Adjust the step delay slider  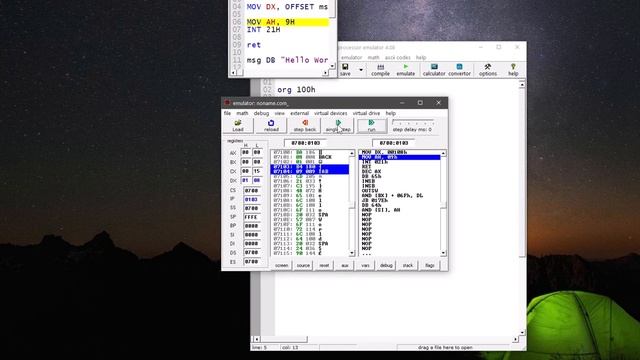pos(413,122)
